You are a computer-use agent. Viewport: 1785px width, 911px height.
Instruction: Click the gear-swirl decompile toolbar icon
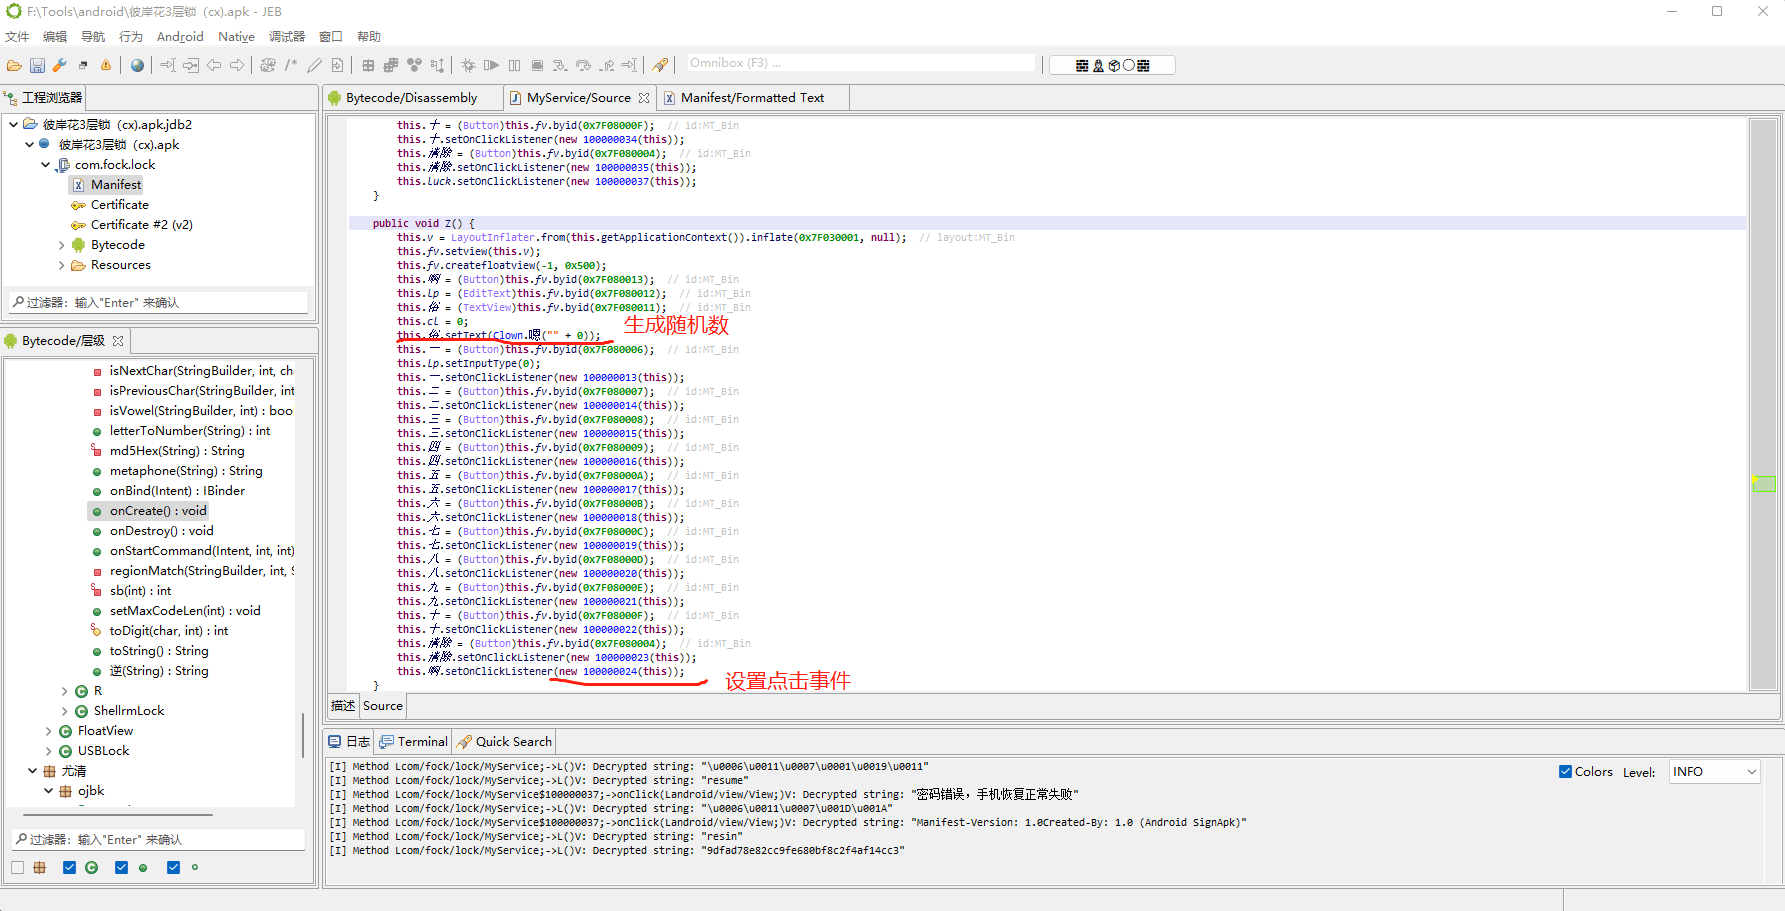point(268,65)
